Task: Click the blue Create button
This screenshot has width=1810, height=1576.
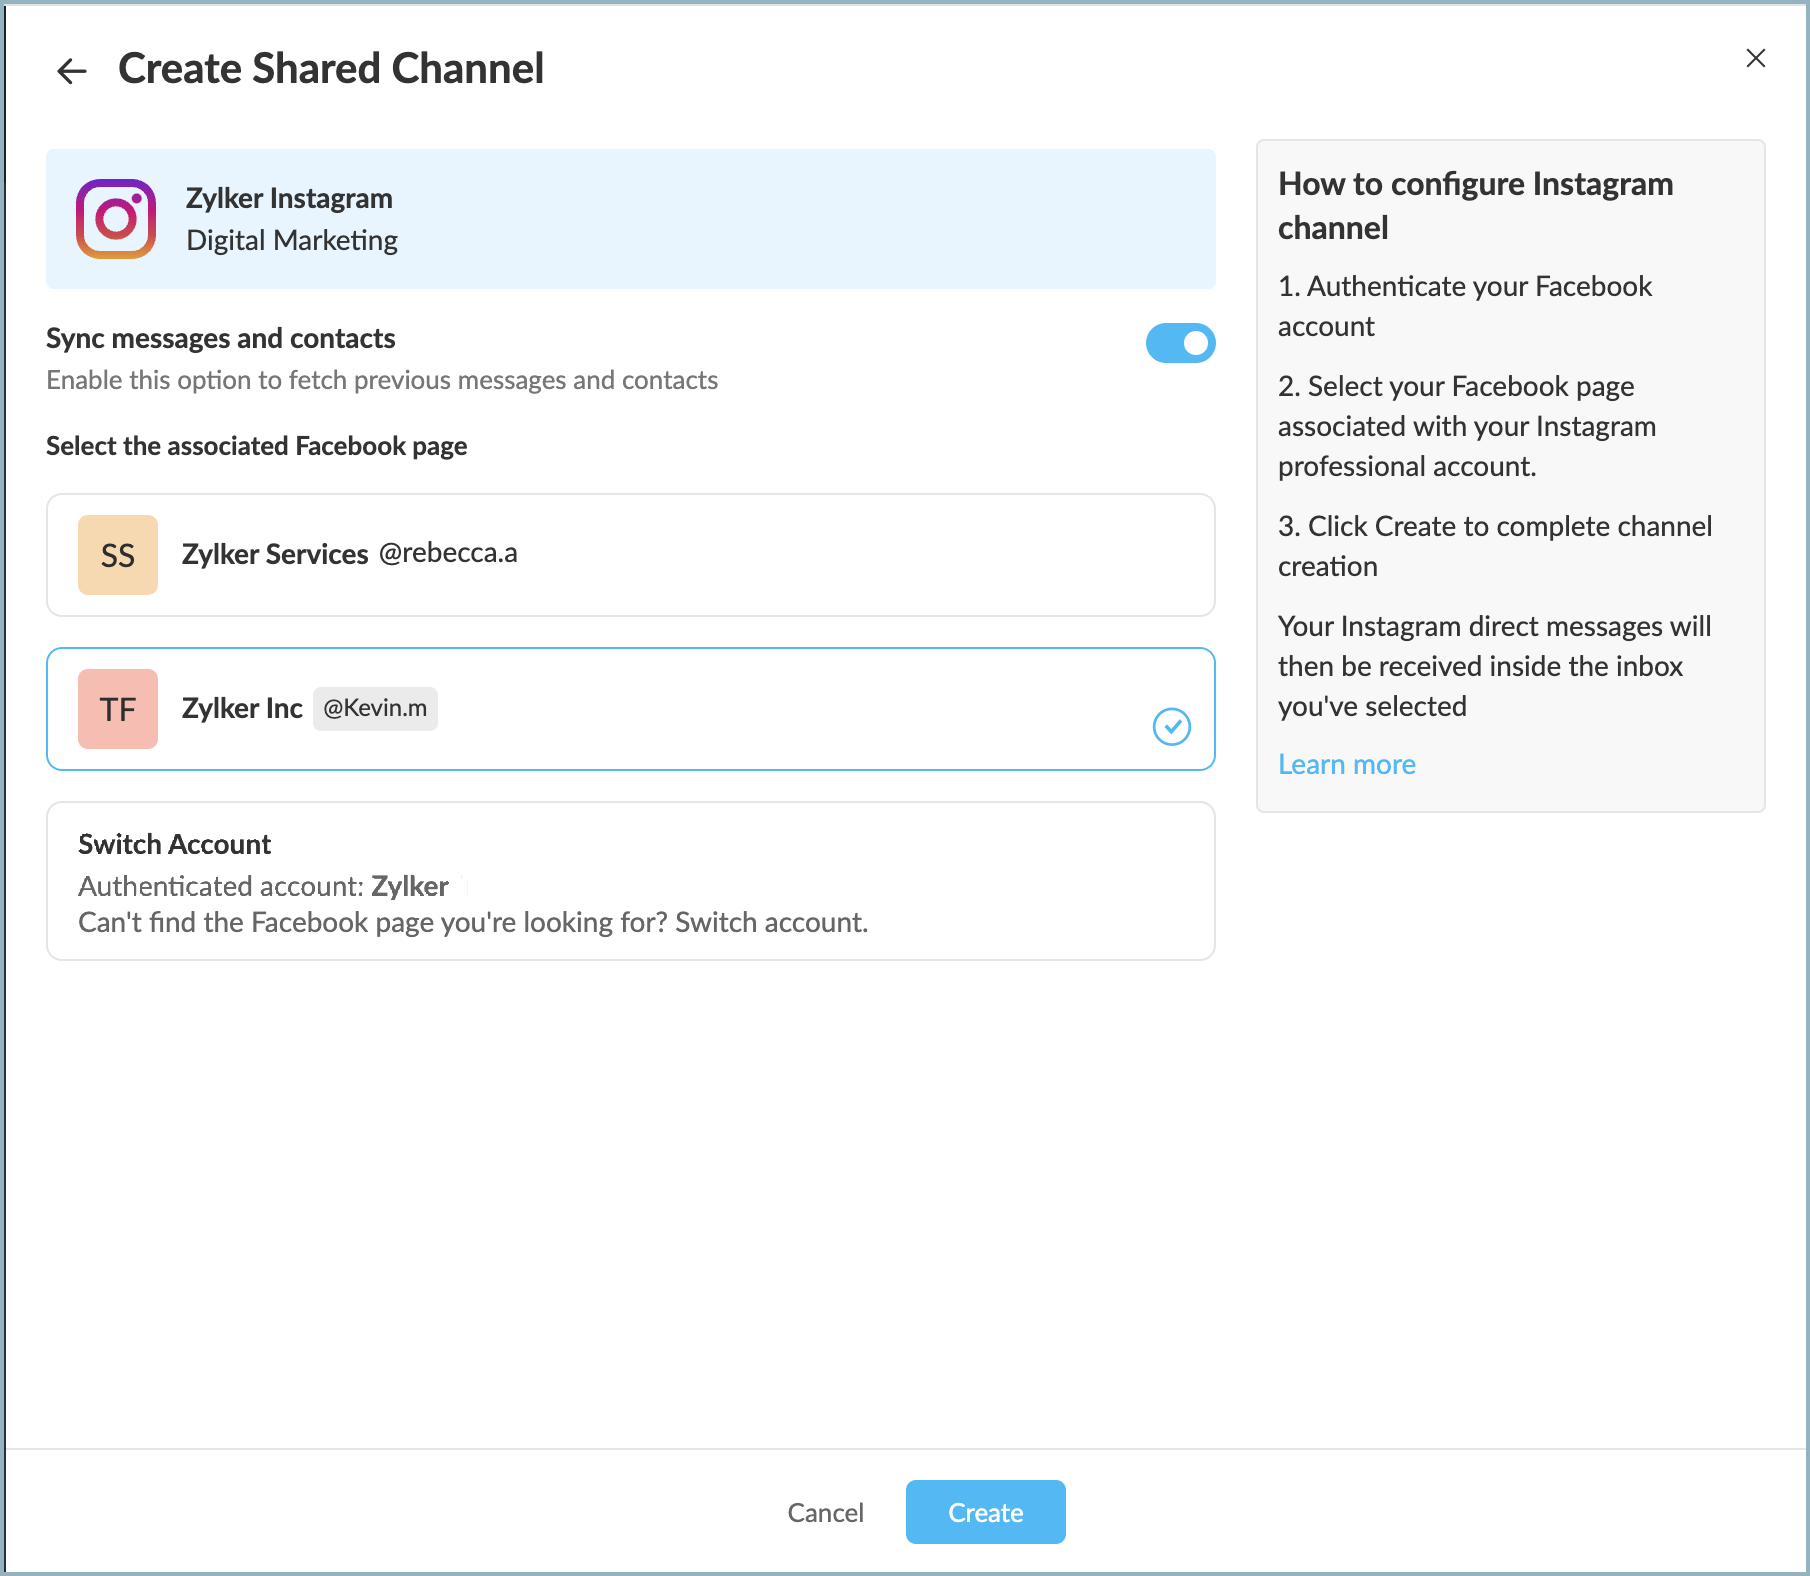Action: [x=985, y=1512]
